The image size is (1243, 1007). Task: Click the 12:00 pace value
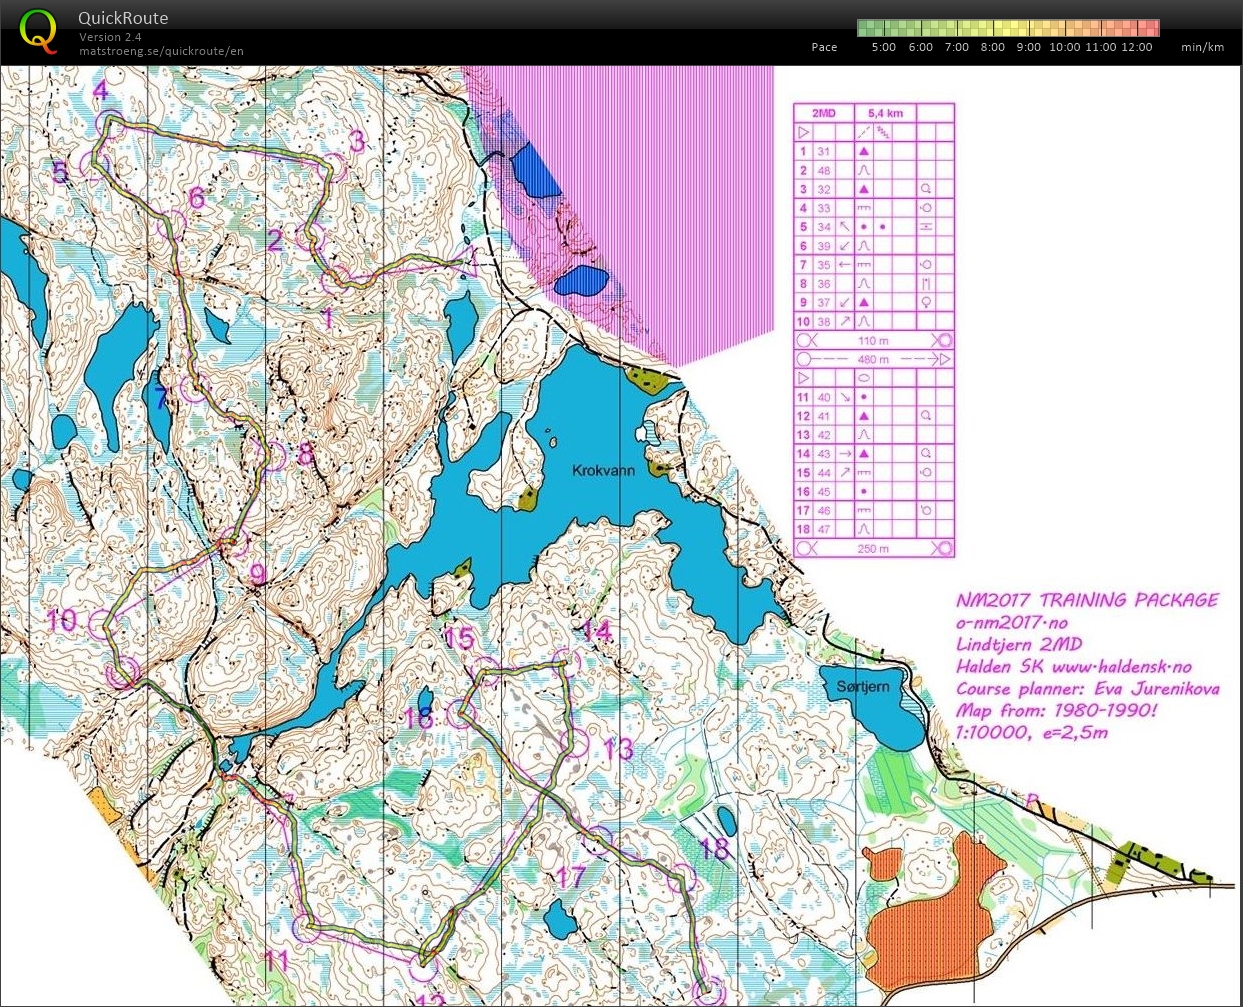1137,47
